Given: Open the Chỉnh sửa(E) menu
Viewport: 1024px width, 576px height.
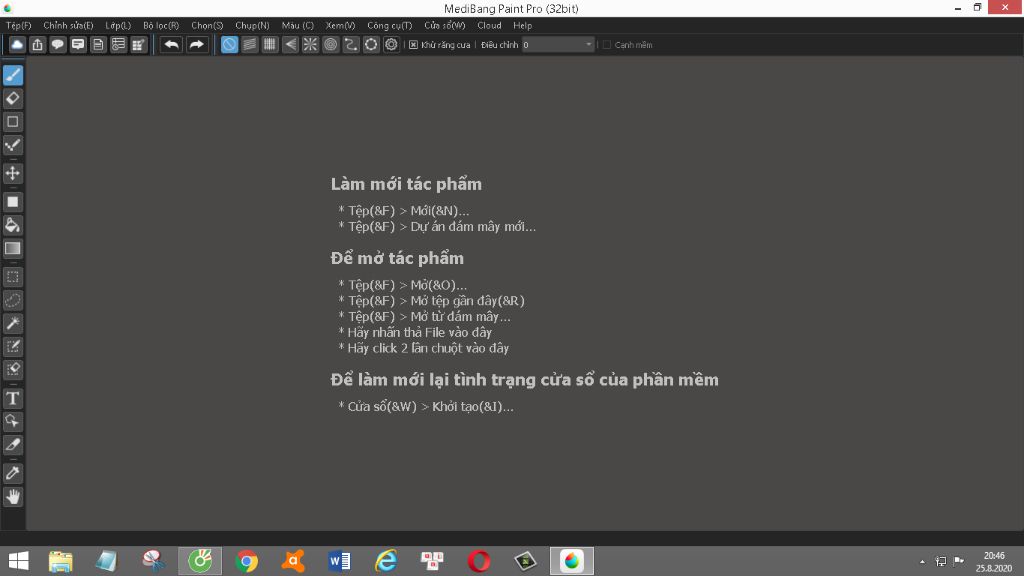Looking at the screenshot, I should point(68,25).
